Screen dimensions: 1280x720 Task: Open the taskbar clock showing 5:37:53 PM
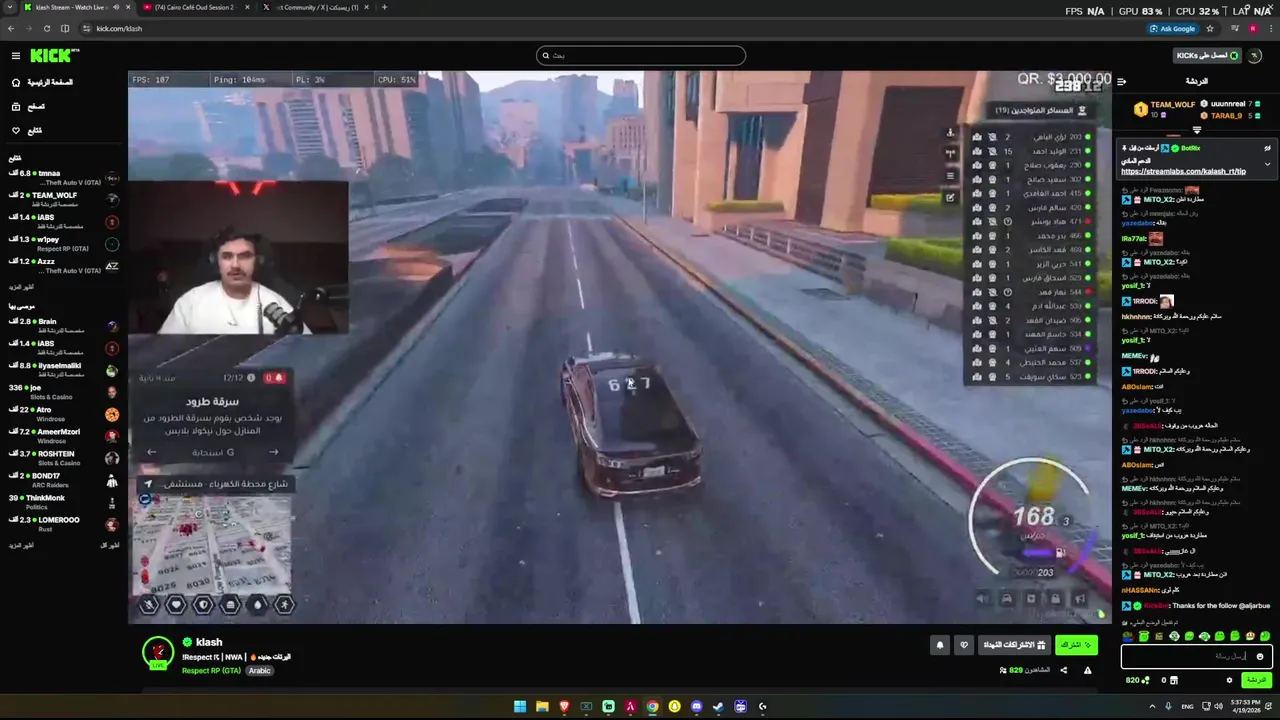[x=1248, y=707]
